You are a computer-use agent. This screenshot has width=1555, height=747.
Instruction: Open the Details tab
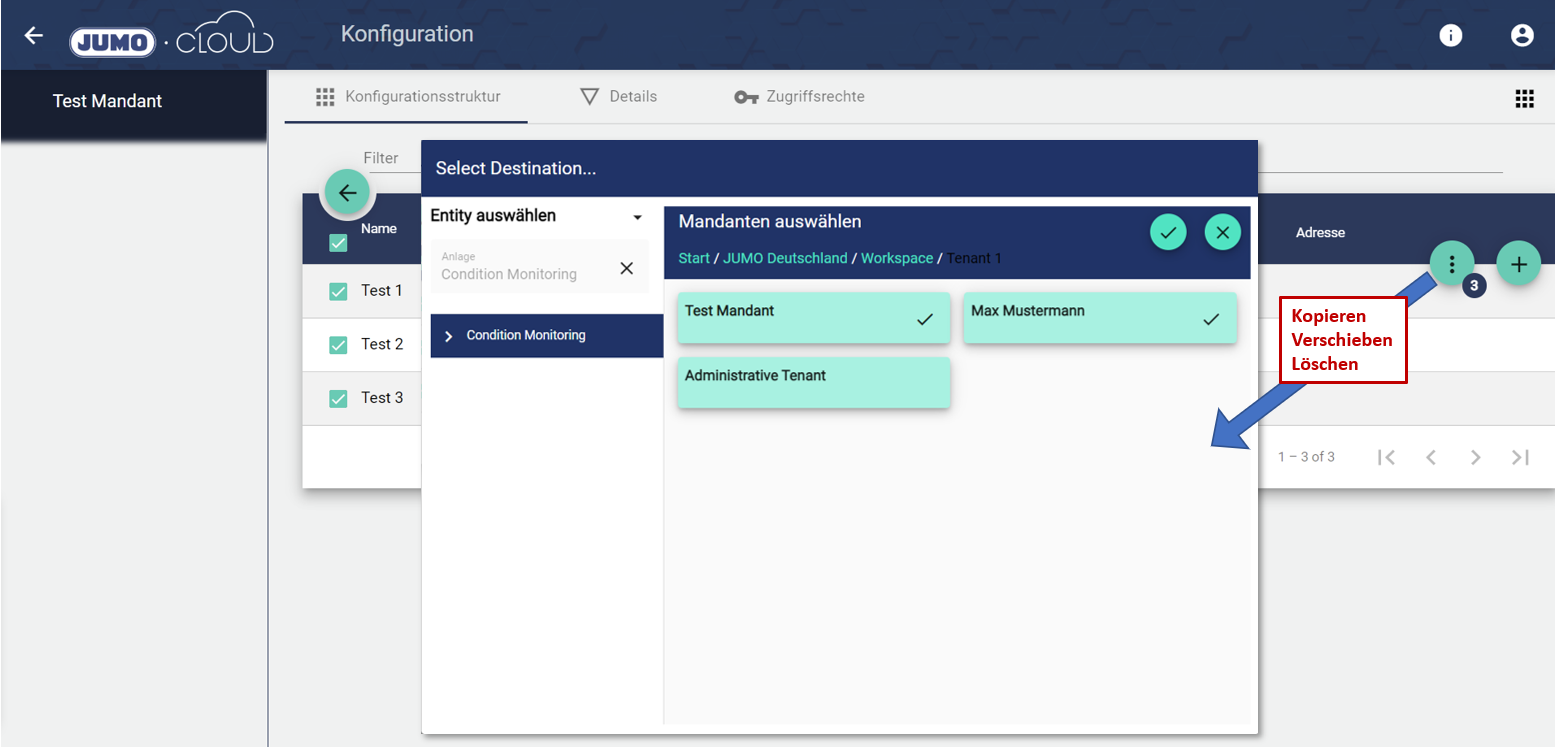pos(619,97)
